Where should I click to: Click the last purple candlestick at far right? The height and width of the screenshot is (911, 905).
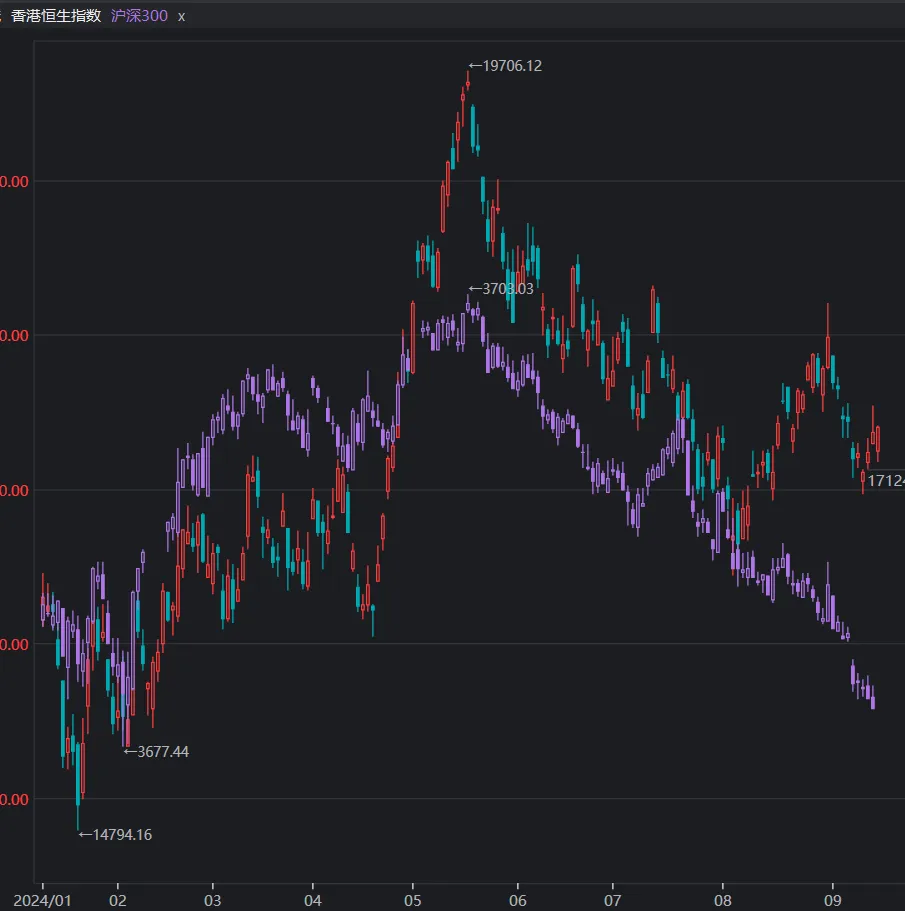pyautogui.click(x=872, y=696)
